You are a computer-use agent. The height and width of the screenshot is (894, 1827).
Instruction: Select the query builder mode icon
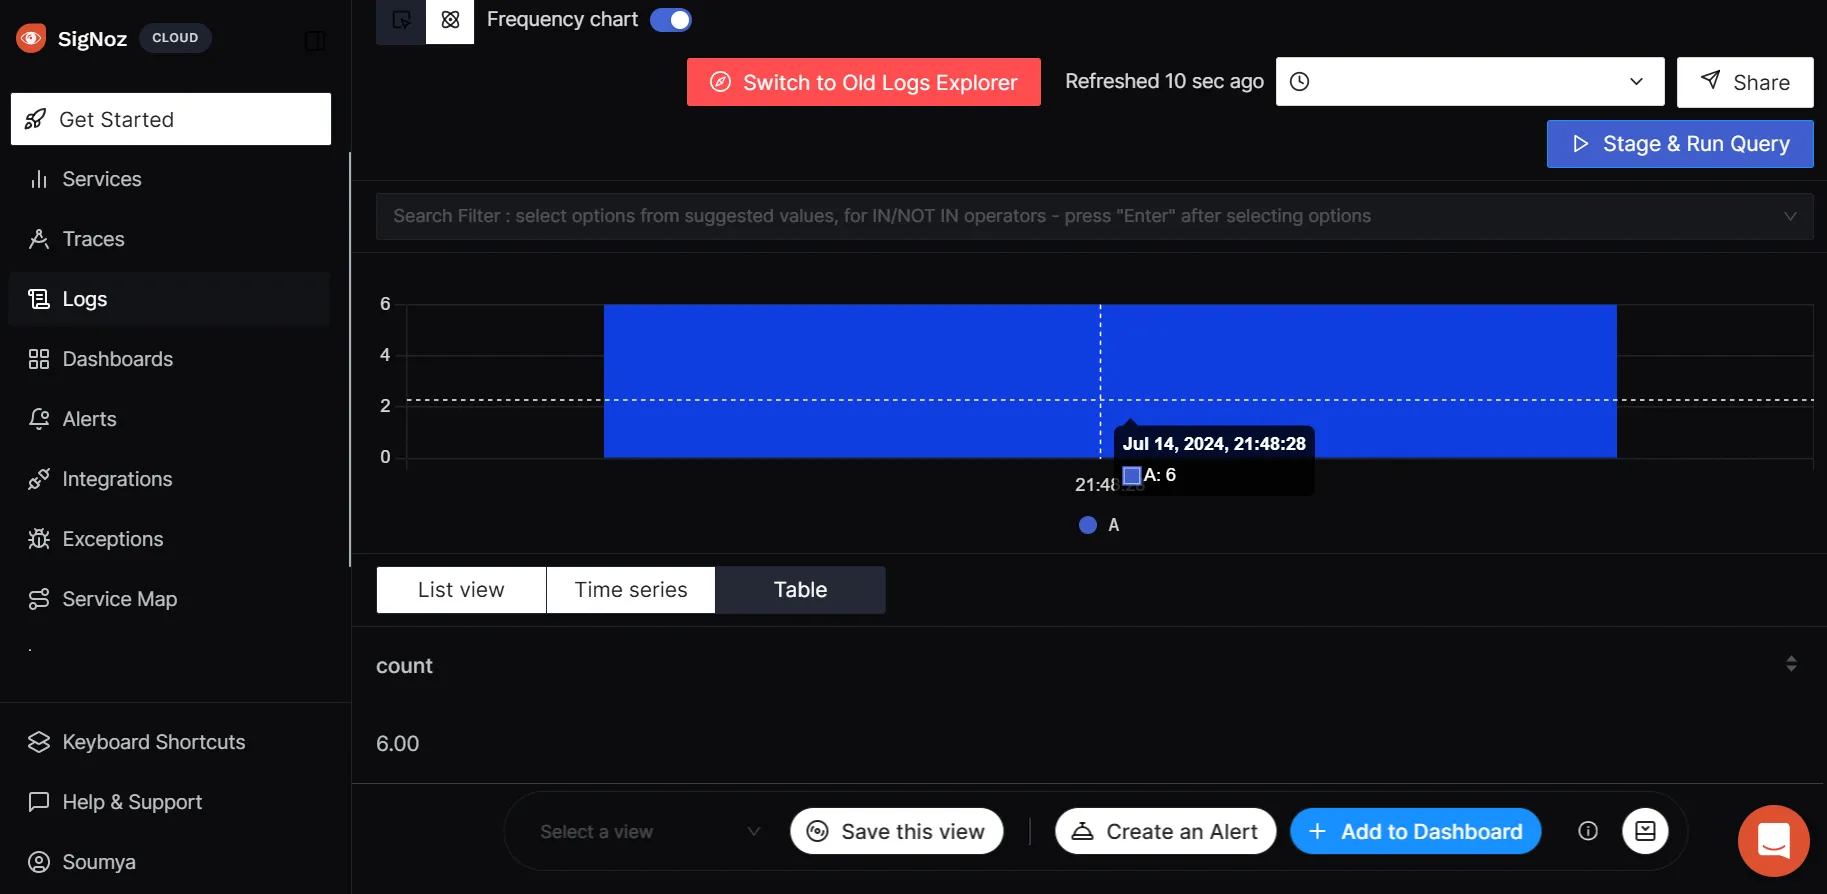pos(401,20)
